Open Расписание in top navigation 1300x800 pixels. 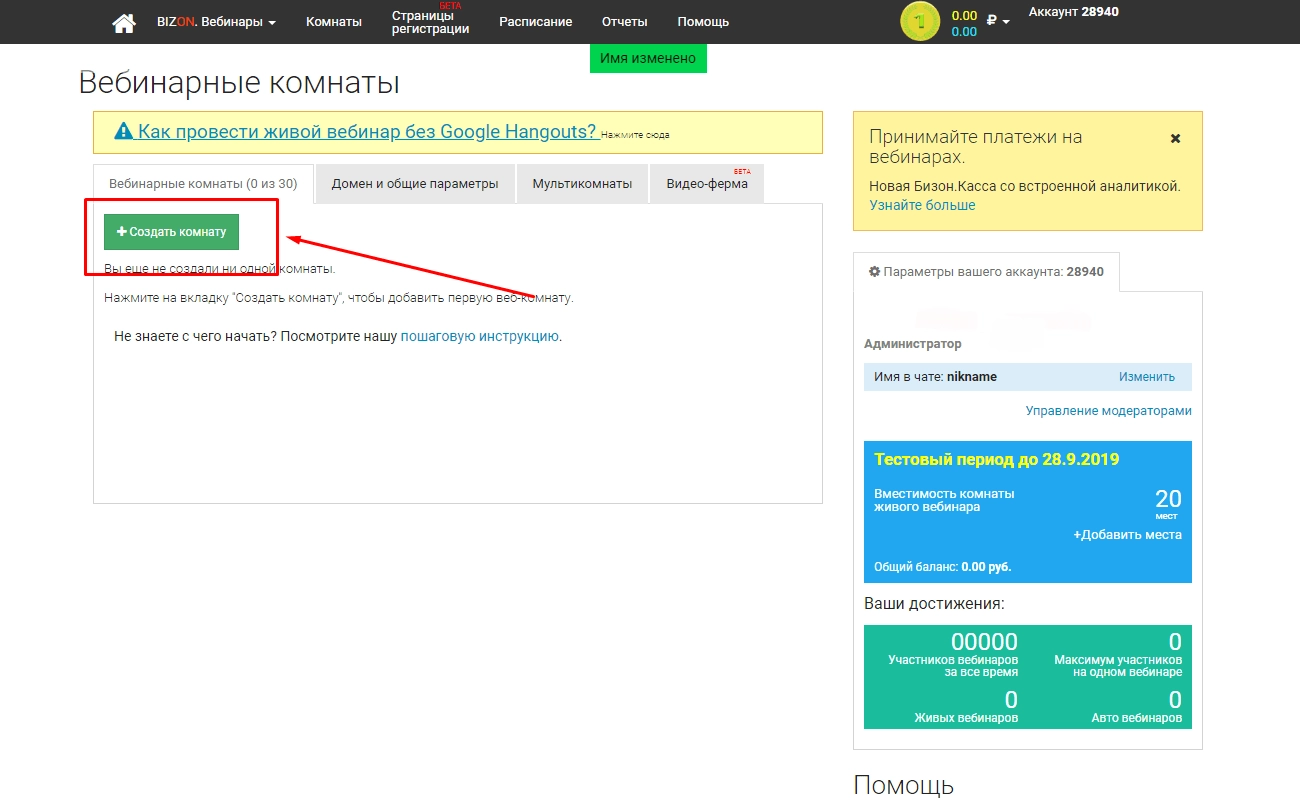(x=535, y=22)
